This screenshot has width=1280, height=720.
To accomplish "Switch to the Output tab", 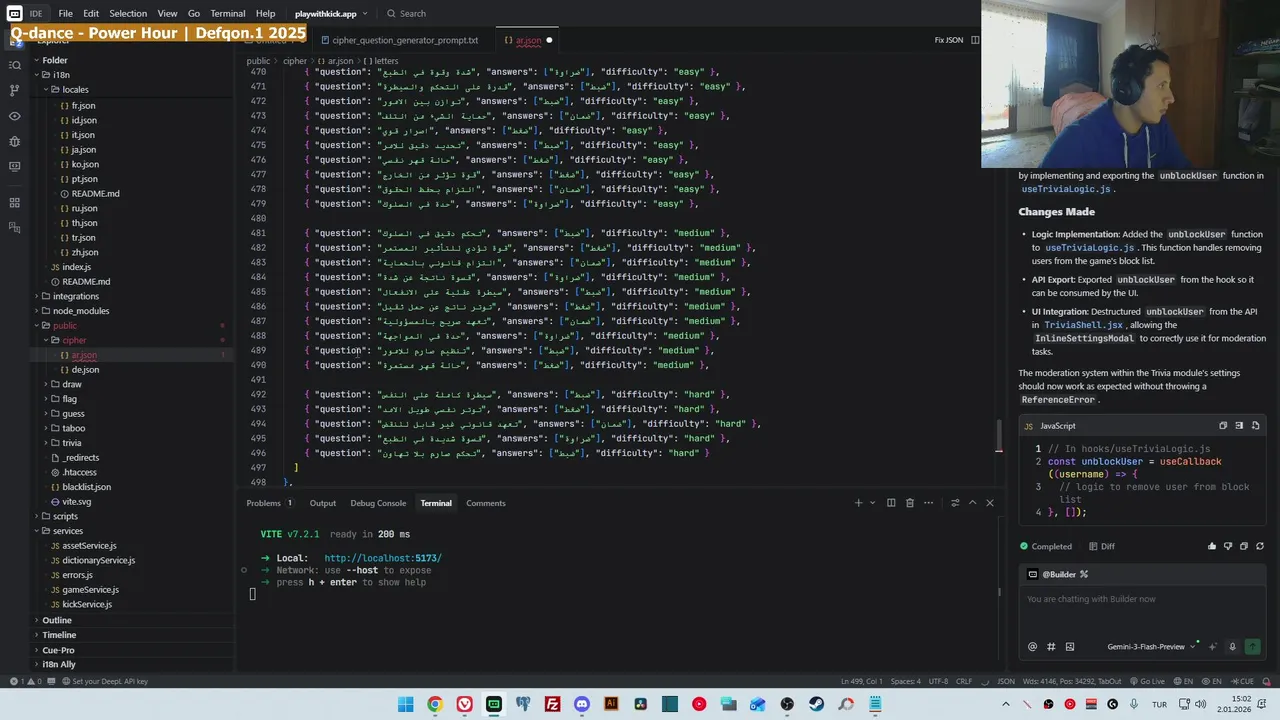I will pyautogui.click(x=322, y=503).
